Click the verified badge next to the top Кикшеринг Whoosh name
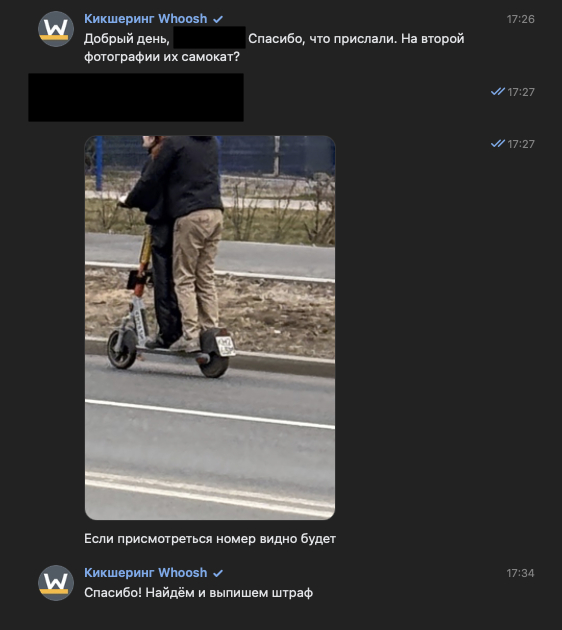 click(218, 19)
